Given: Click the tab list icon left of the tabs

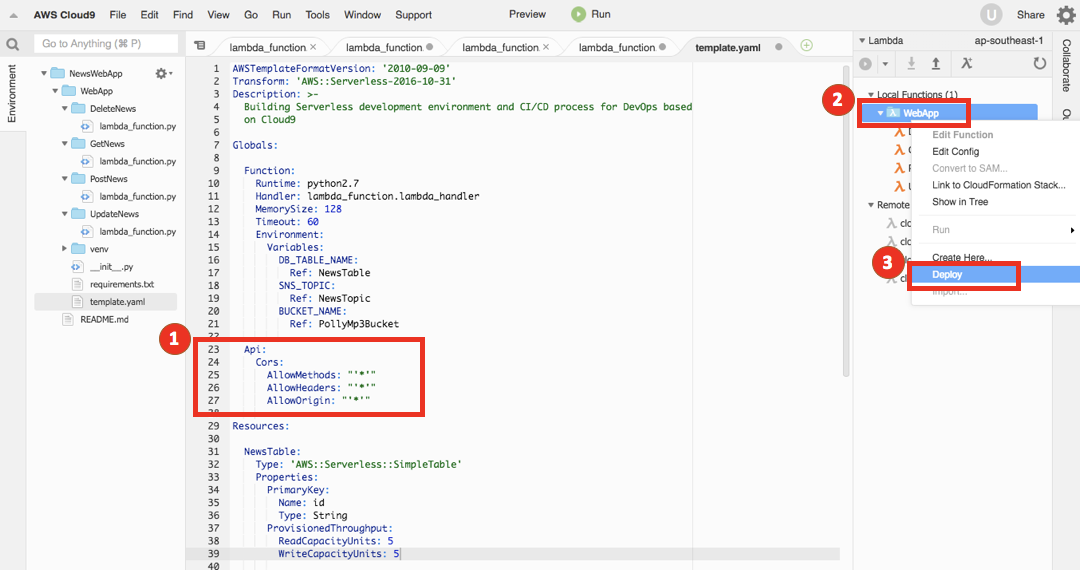Looking at the screenshot, I should [x=200, y=45].
